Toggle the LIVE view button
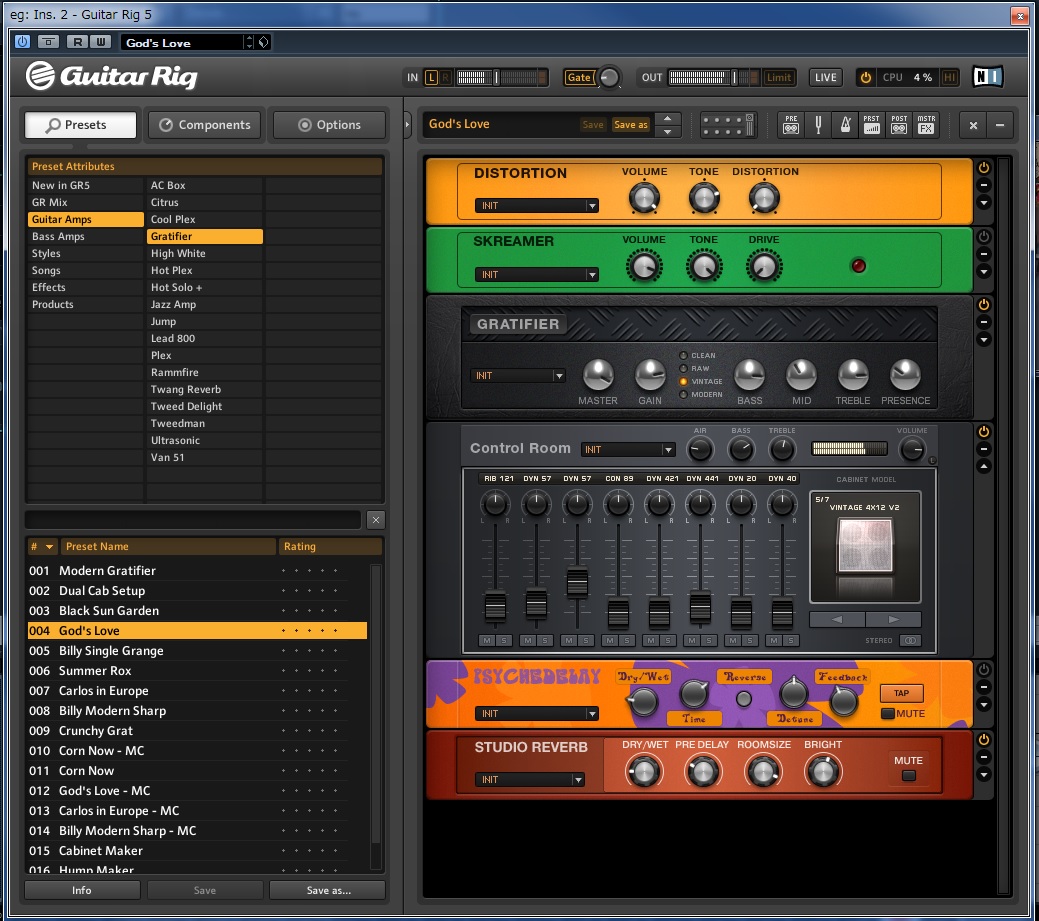This screenshot has width=1039, height=921. click(x=825, y=78)
